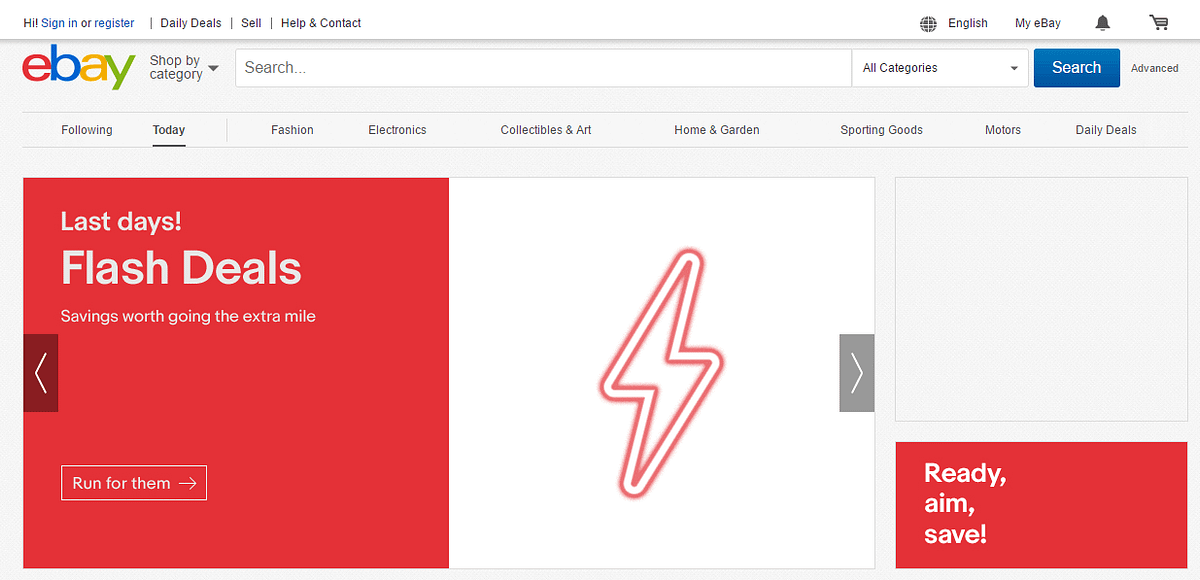Image resolution: width=1200 pixels, height=580 pixels.
Task: Open Help & Contact
Action: (320, 22)
